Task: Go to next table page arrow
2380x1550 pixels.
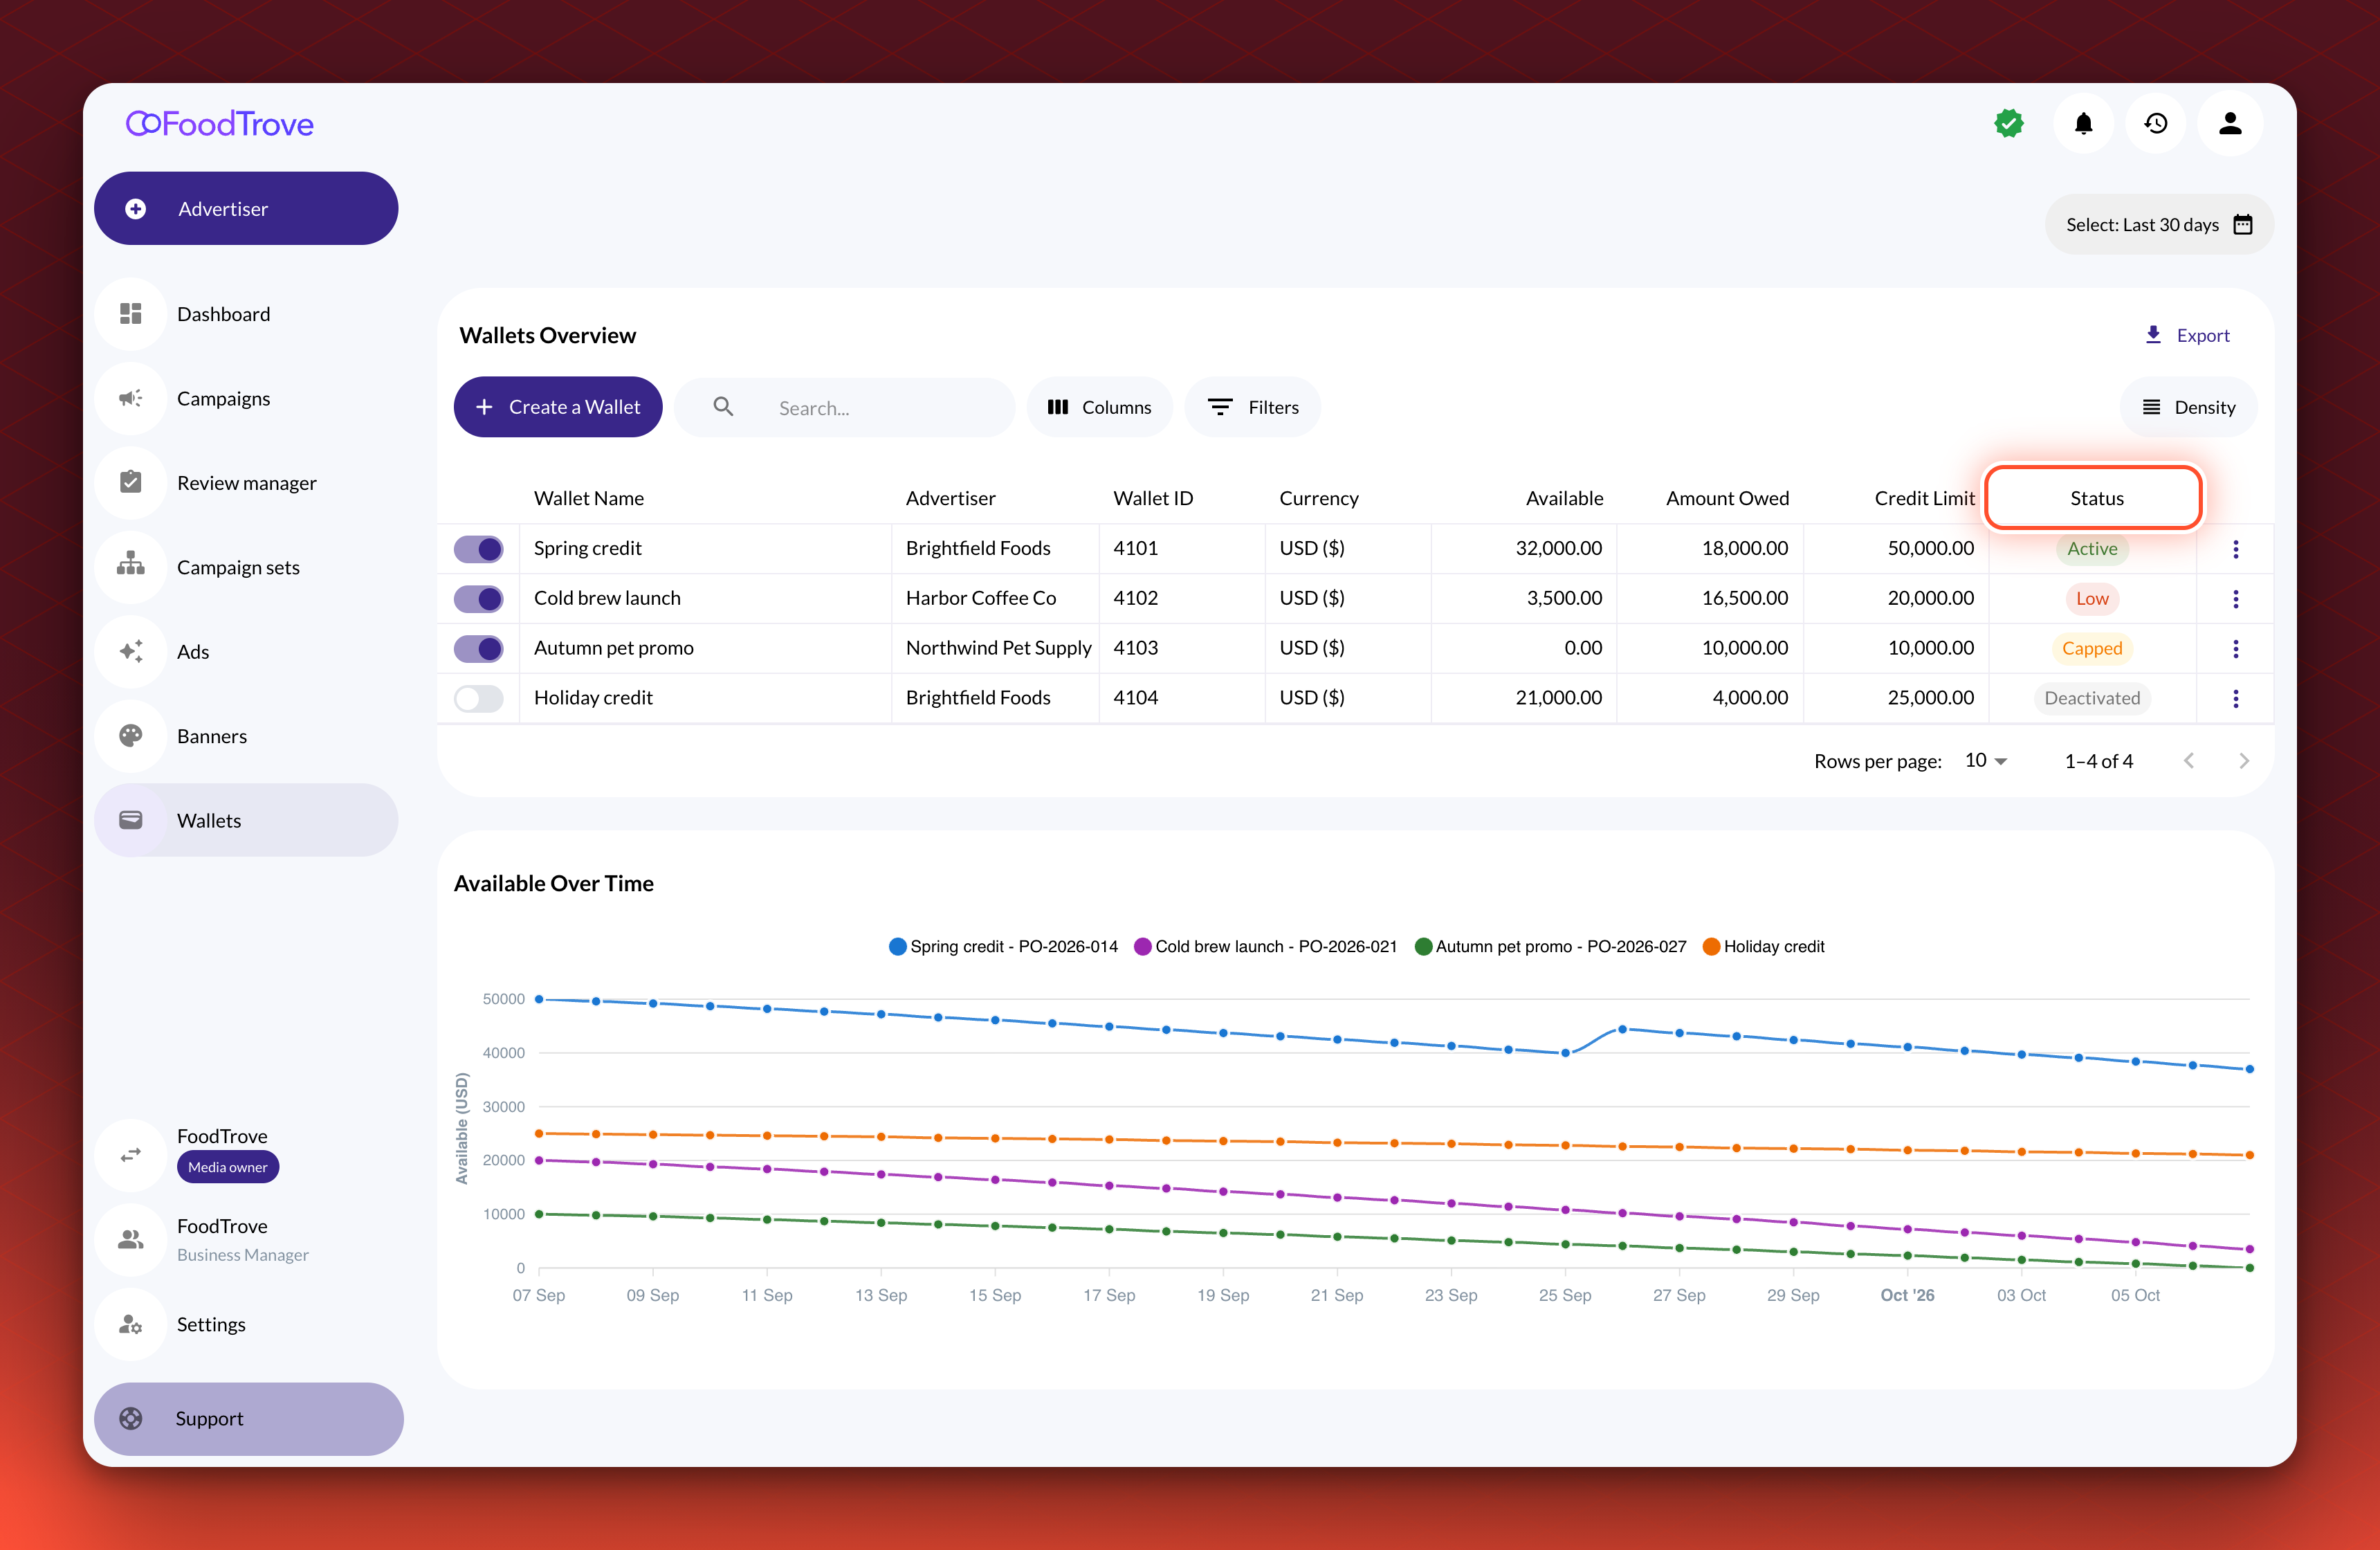Action: tap(2243, 761)
